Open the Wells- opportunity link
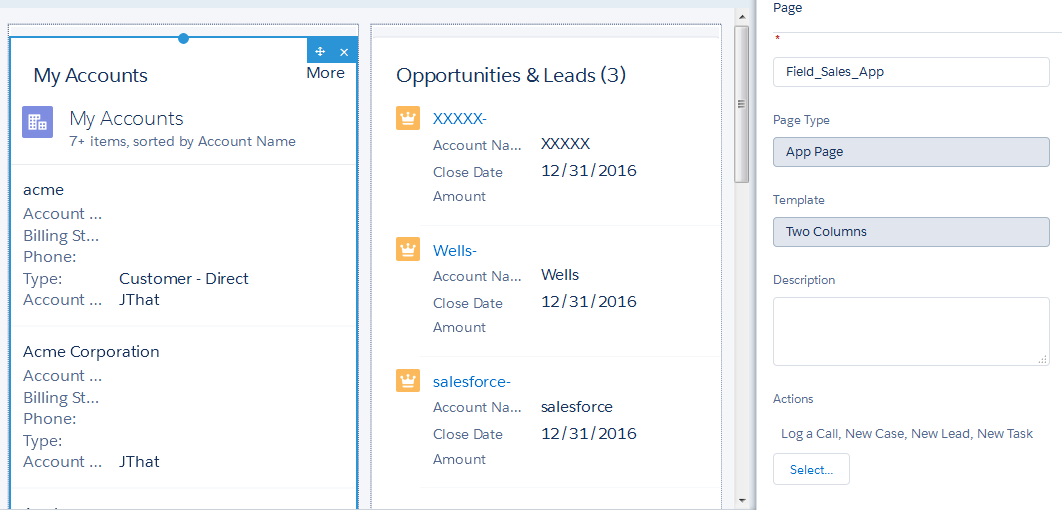Screen dimensions: 1062x510 (455, 250)
